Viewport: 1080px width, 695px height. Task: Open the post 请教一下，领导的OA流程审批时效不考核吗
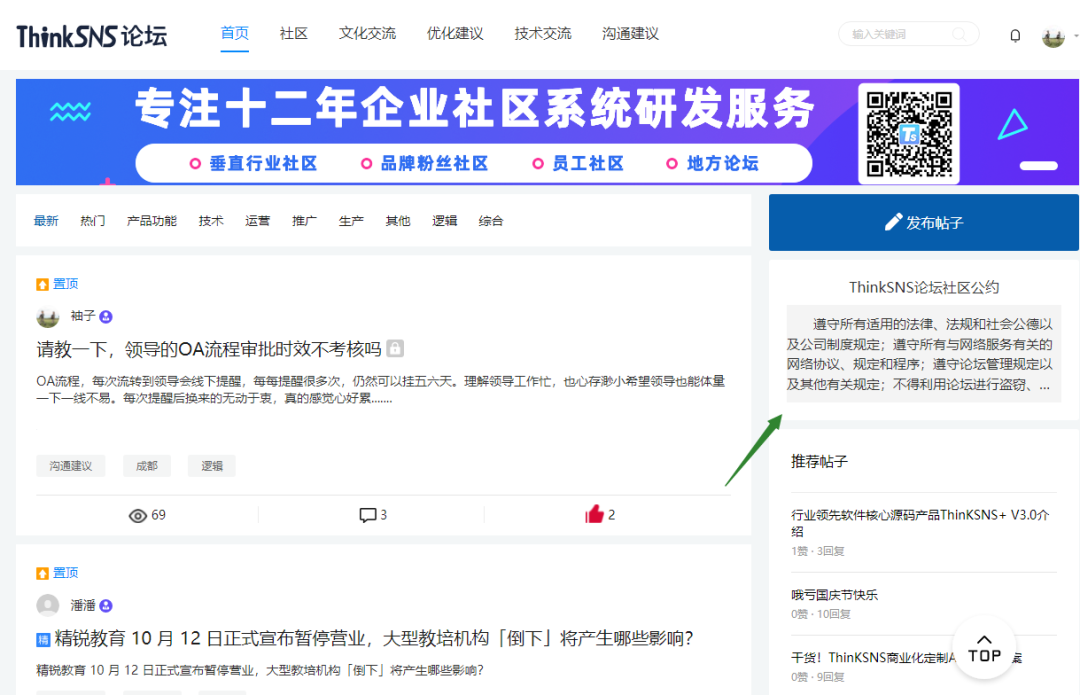tap(209, 349)
